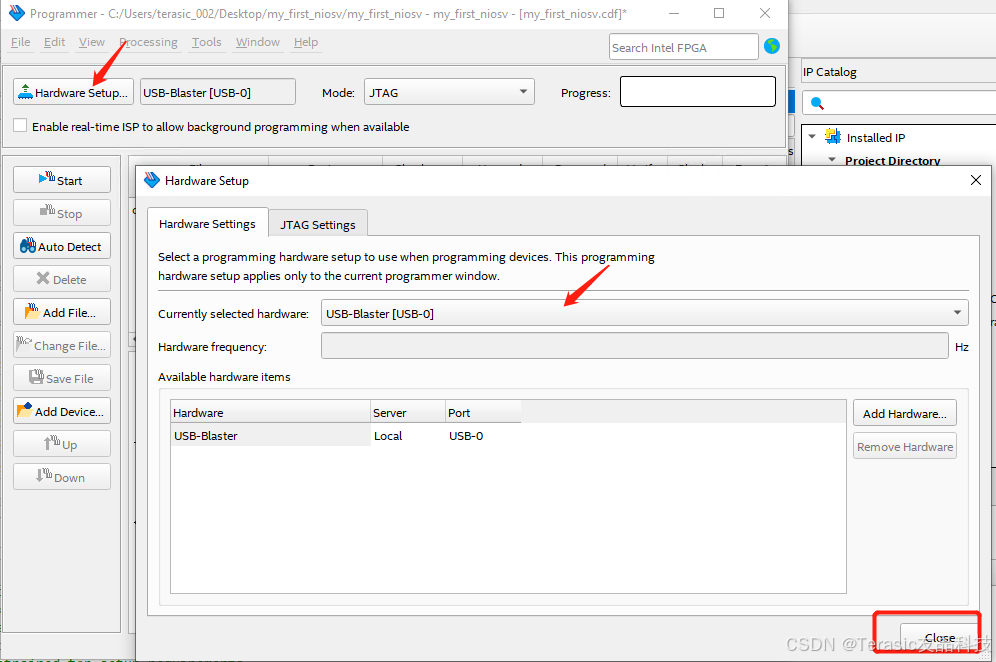Select the Hardware Settings tab
The width and height of the screenshot is (996, 662).
[207, 224]
